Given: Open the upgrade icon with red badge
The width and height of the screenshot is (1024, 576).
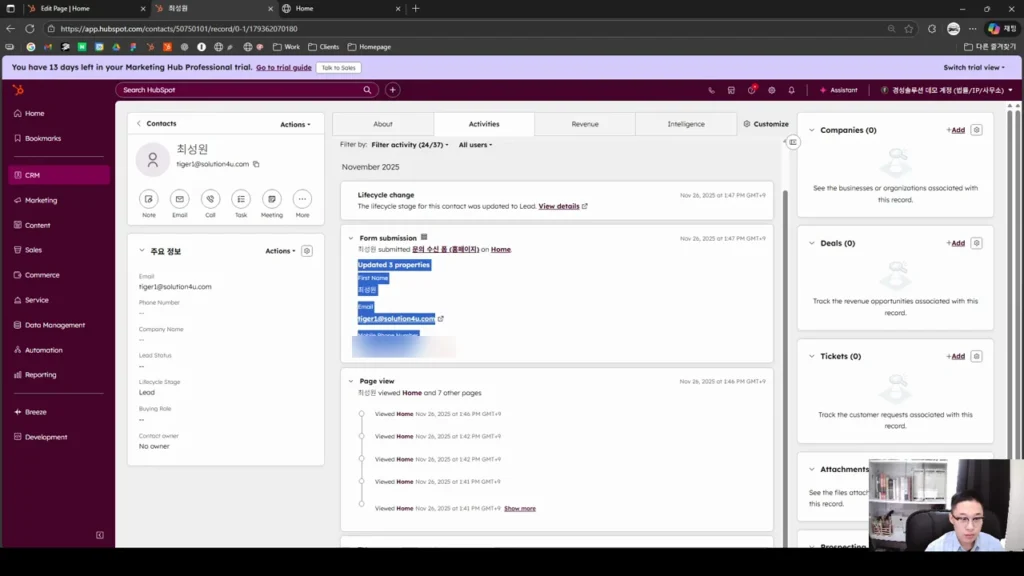Looking at the screenshot, I should click(x=752, y=90).
